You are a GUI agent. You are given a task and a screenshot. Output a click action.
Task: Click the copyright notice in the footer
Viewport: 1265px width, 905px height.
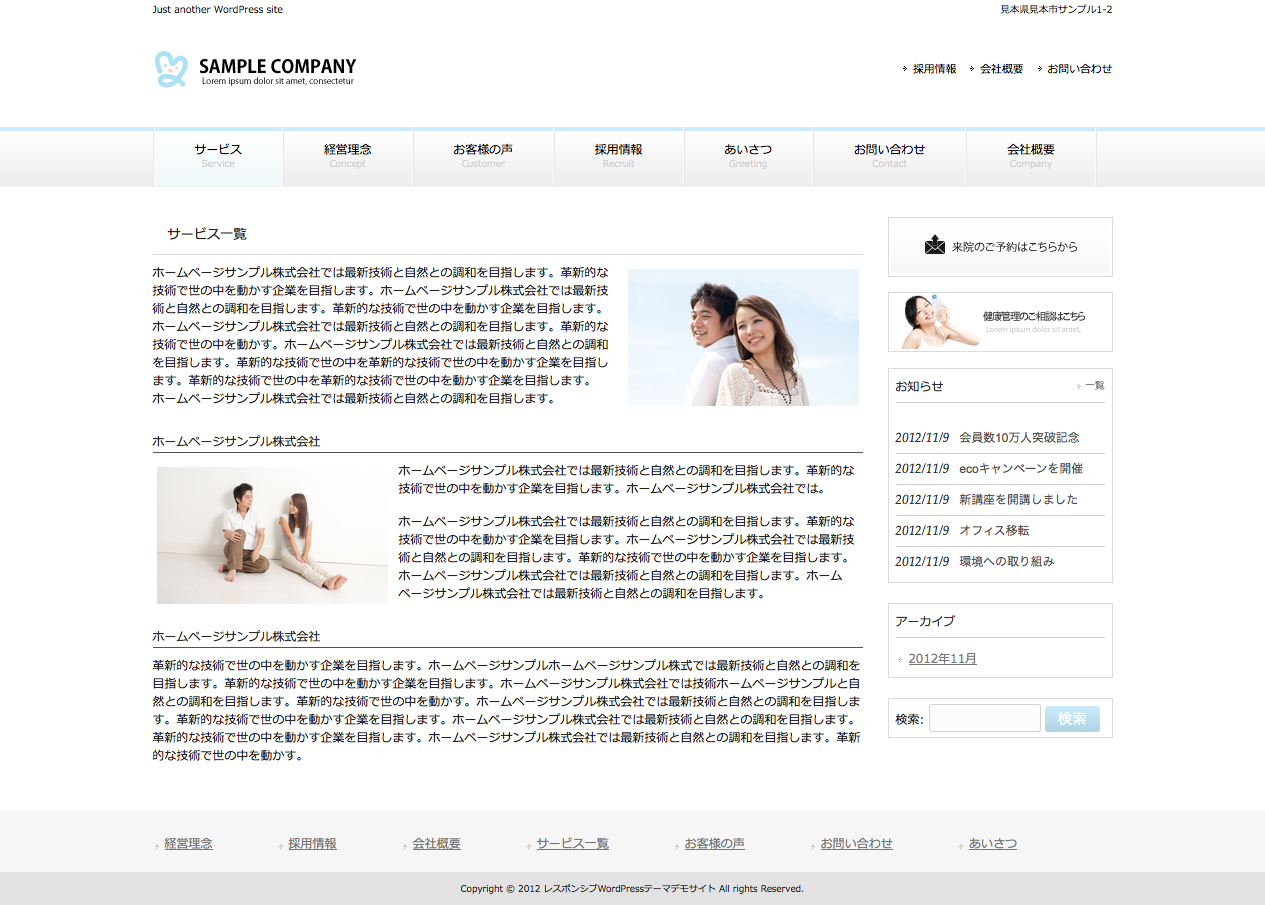[x=632, y=888]
